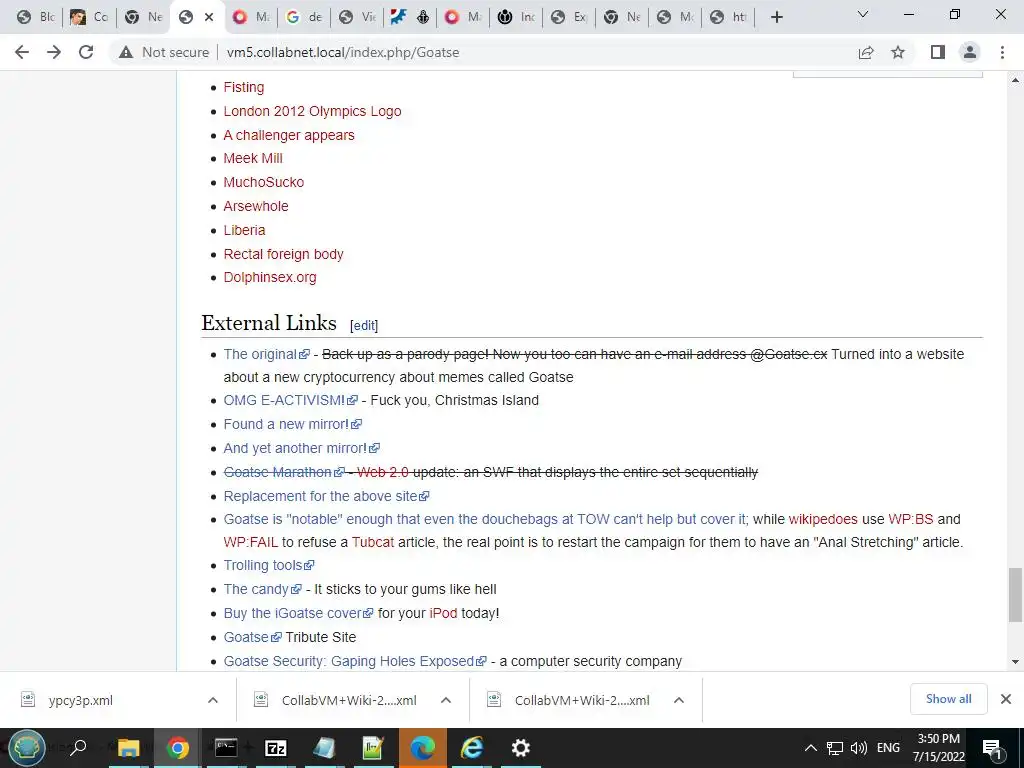The height and width of the screenshot is (768, 1024).
Task: Open 'And yet another mirror!' link
Action: coord(302,449)
